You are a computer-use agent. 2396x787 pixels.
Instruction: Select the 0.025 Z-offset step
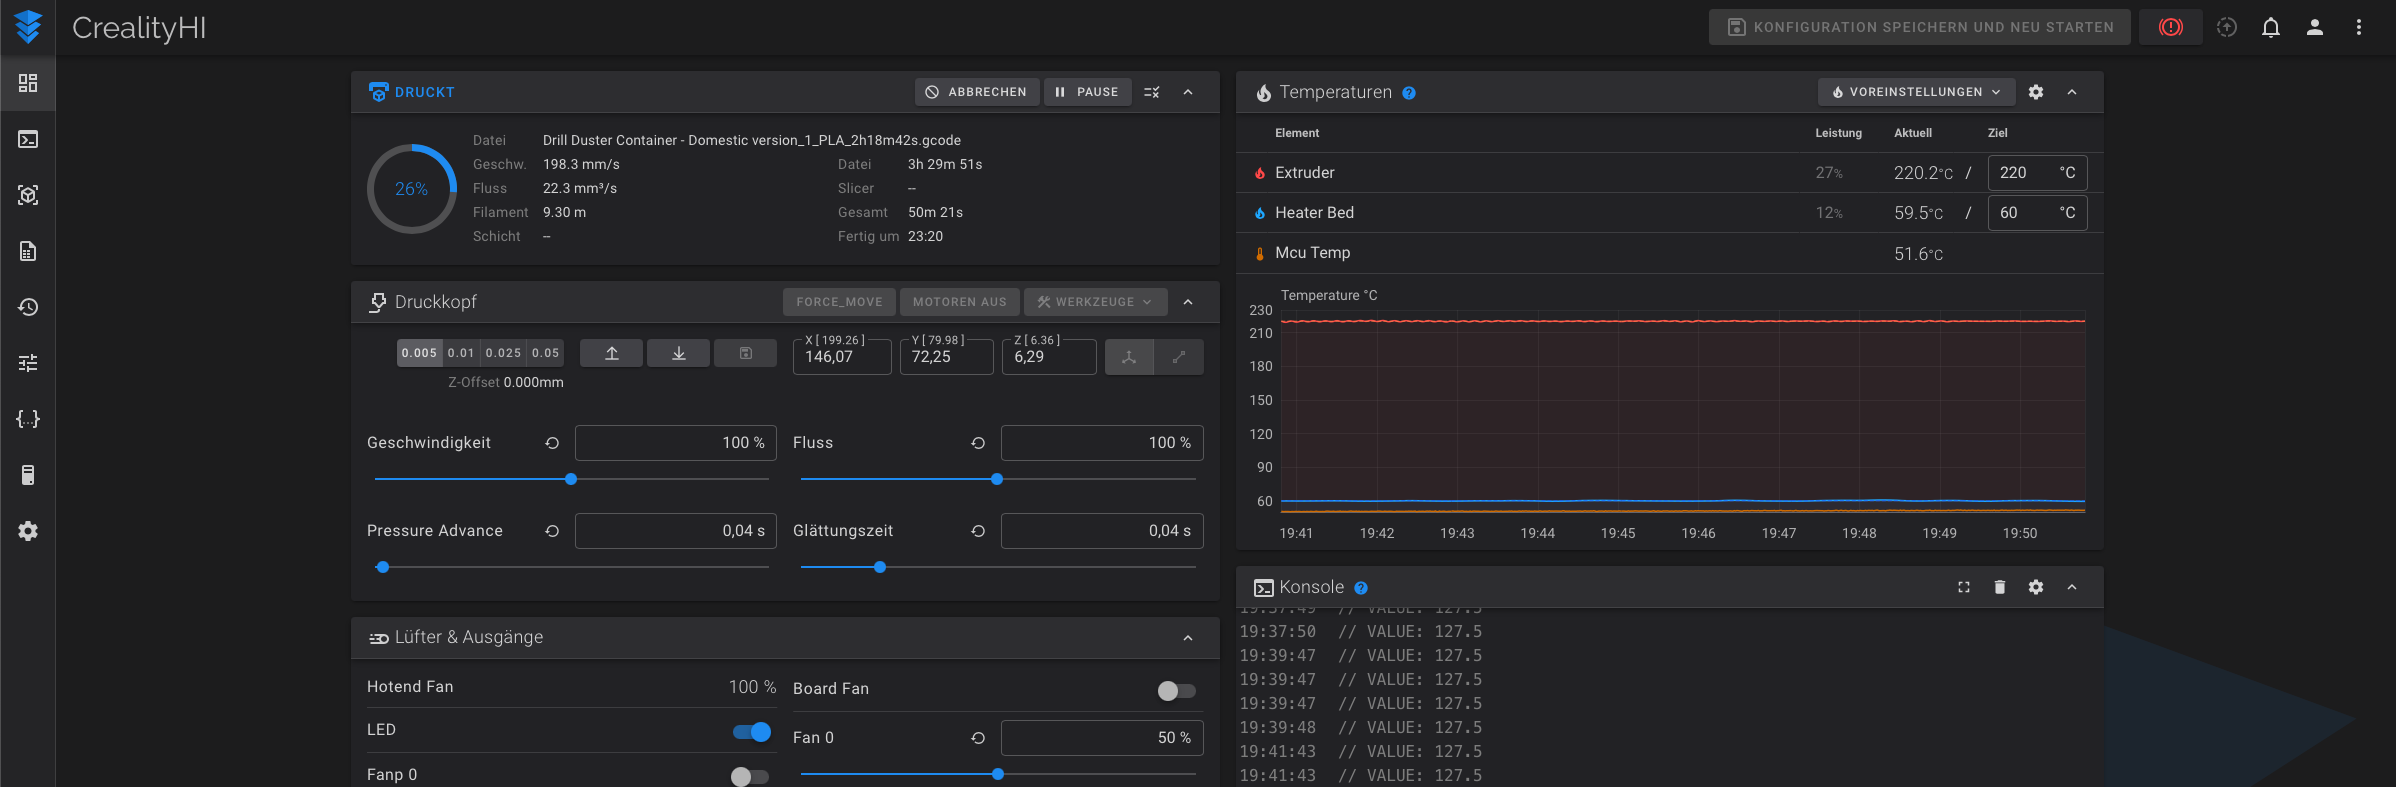[x=503, y=353]
